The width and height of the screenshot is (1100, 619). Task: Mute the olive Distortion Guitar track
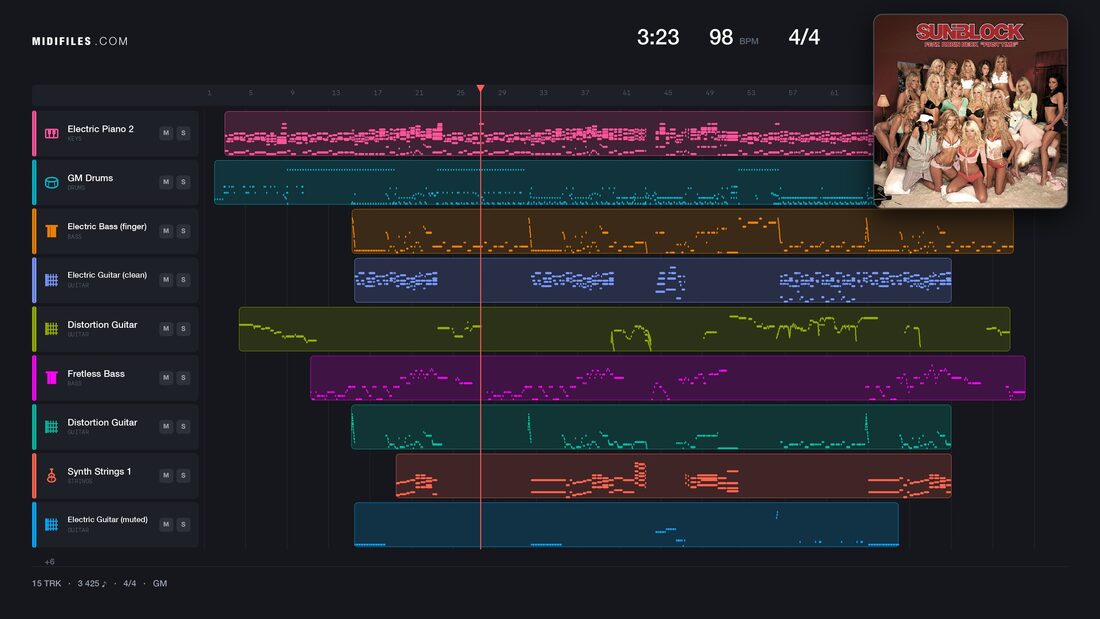(166, 328)
